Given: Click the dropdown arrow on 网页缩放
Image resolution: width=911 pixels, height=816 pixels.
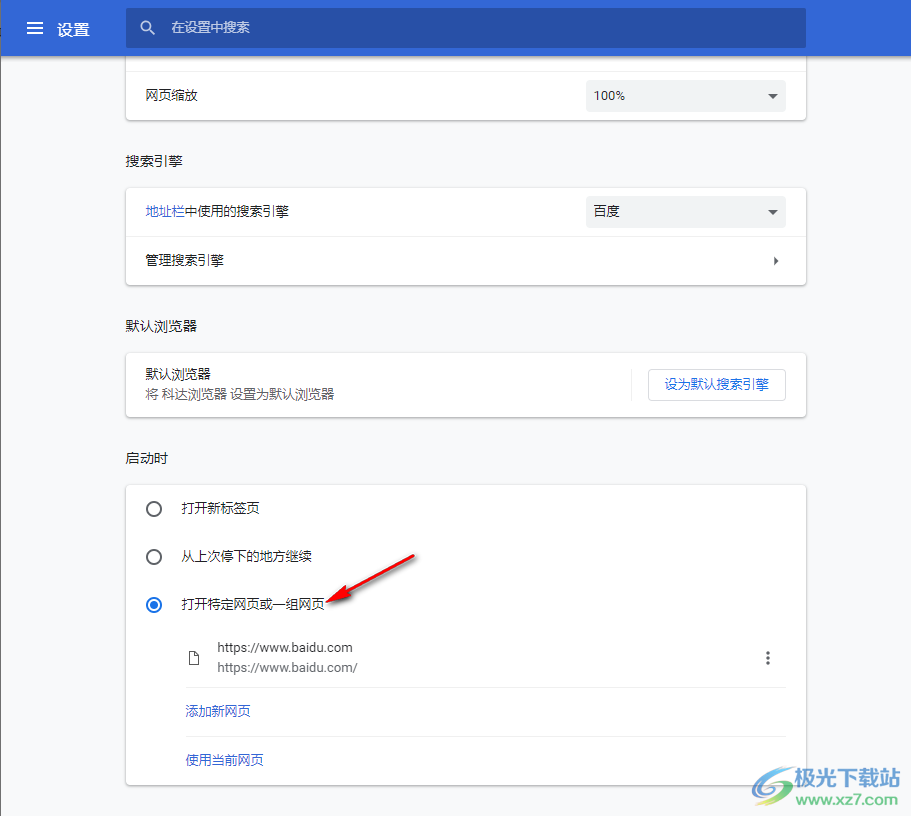Looking at the screenshot, I should [772, 95].
